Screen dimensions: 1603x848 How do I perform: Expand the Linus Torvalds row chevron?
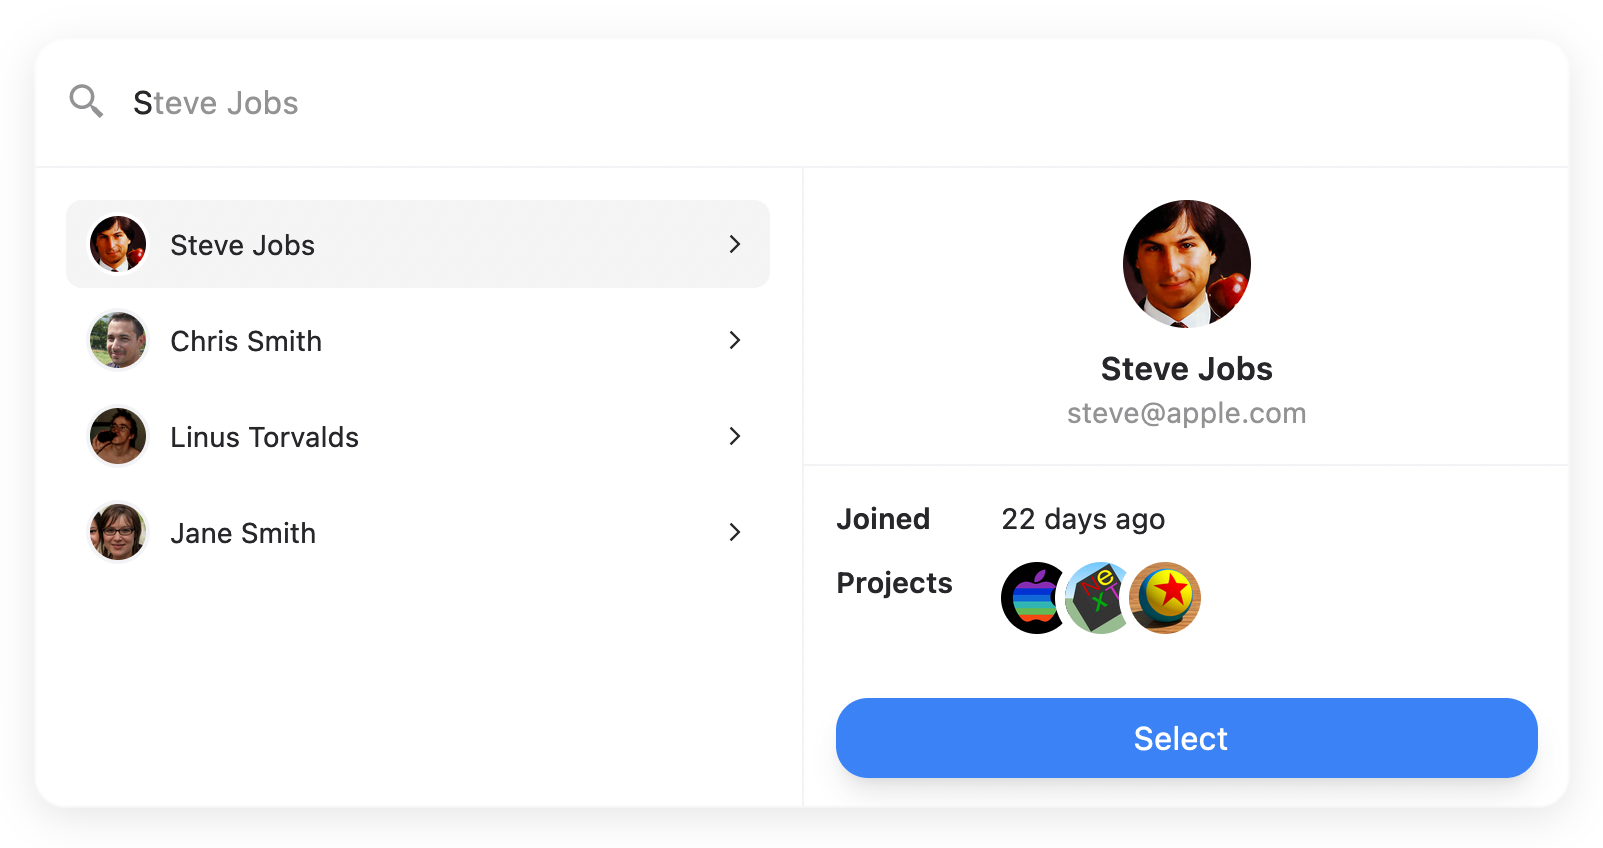735,436
